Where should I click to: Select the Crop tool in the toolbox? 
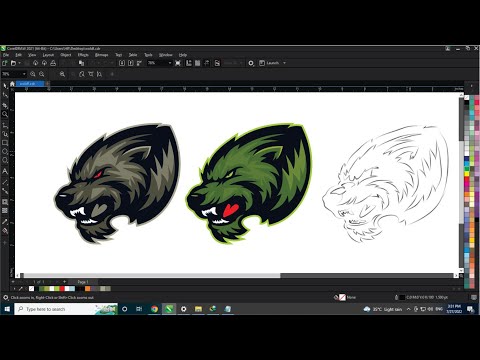5,105
